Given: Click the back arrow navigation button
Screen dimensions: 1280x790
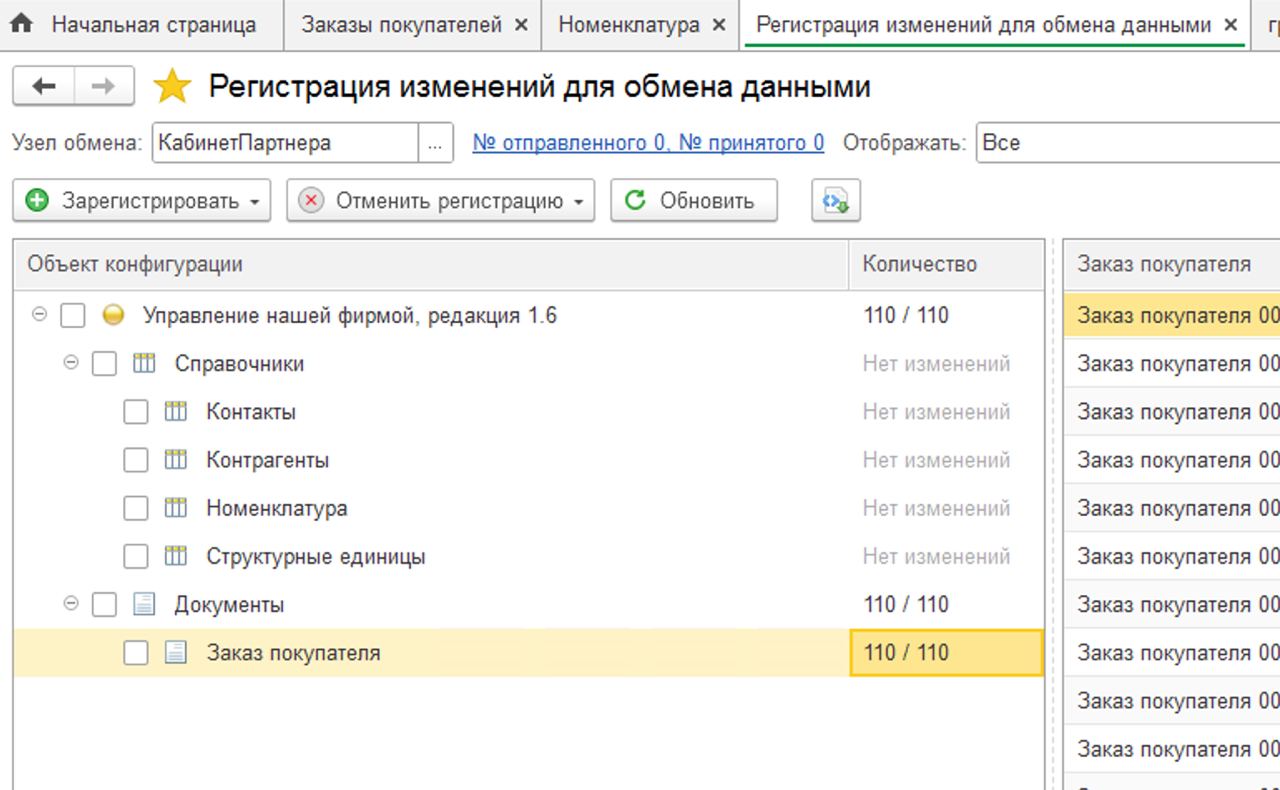Looking at the screenshot, I should tap(43, 87).
